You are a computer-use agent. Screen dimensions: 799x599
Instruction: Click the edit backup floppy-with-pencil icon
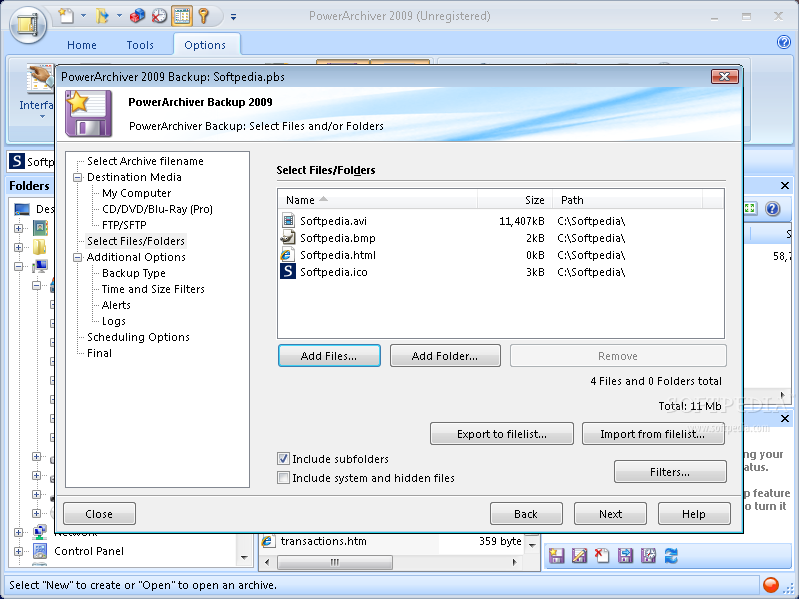(579, 556)
